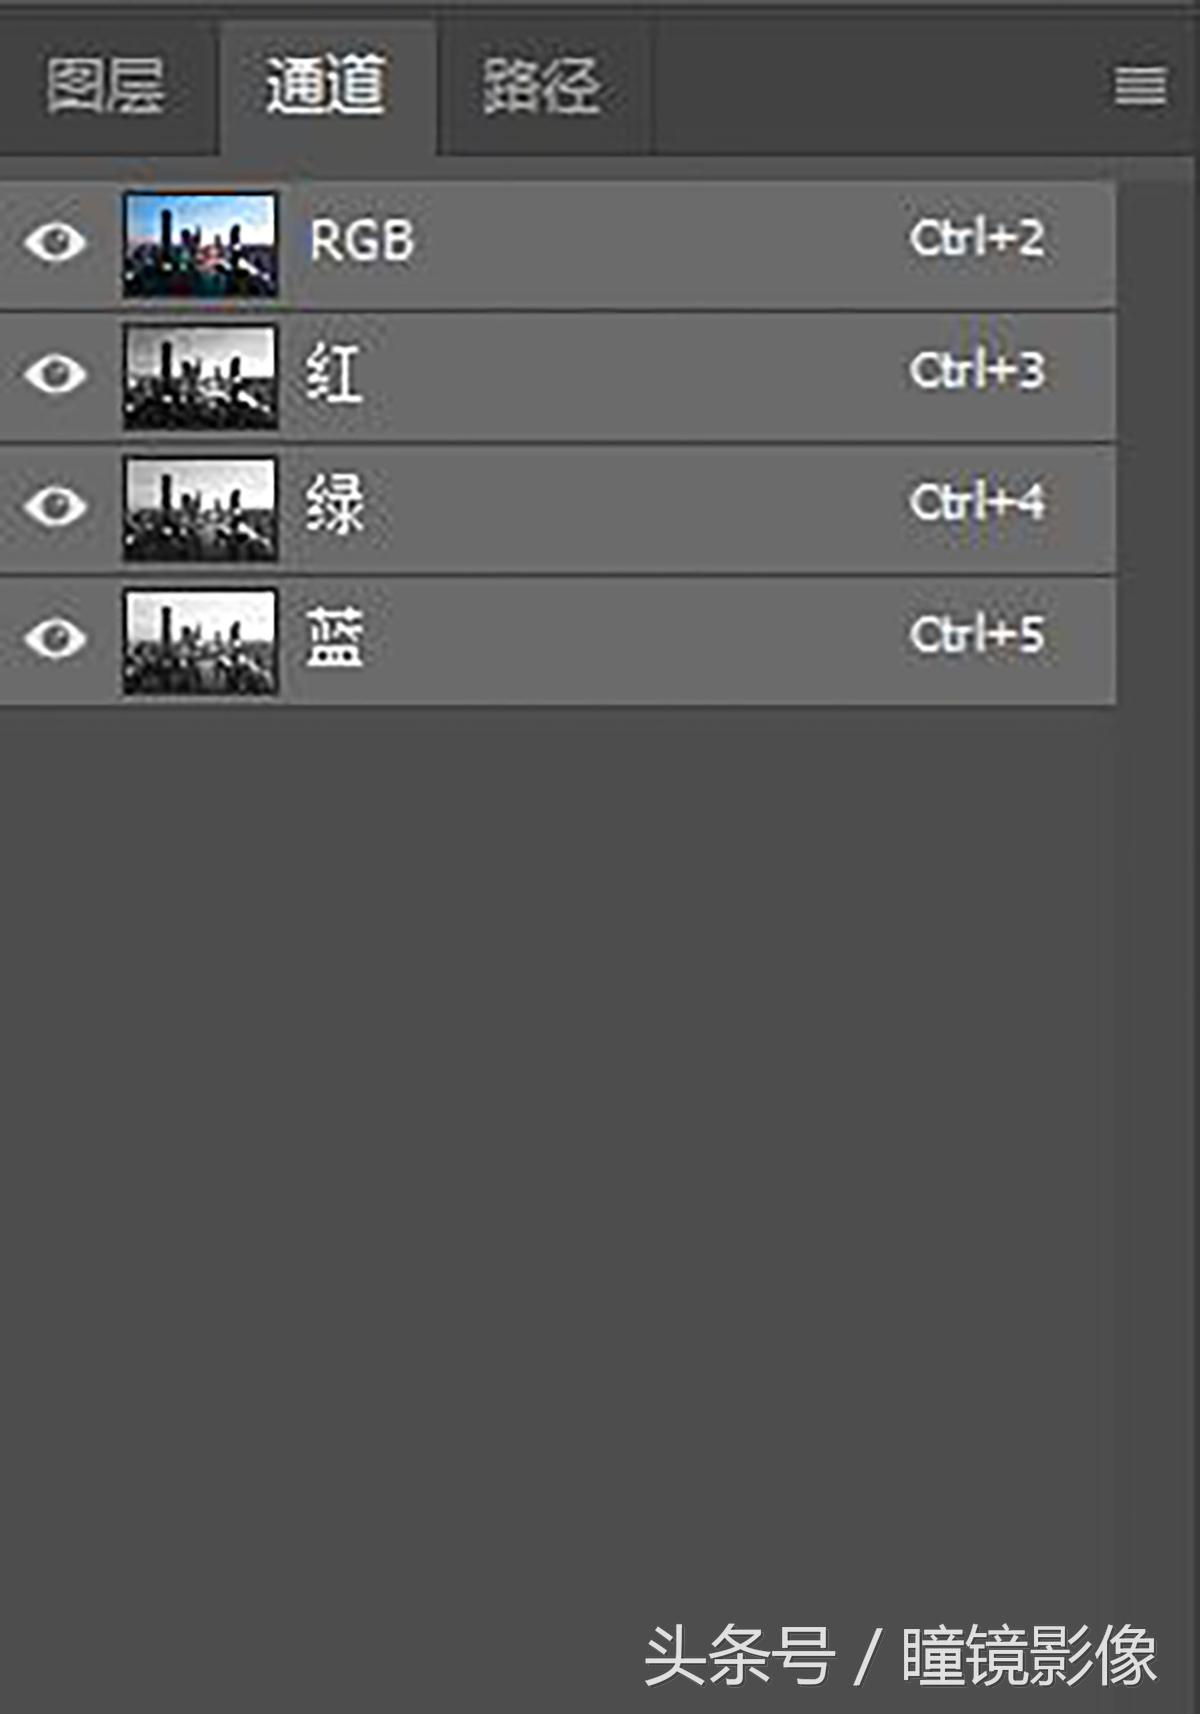Click the Ctrl+5 shortcut text

click(977, 636)
